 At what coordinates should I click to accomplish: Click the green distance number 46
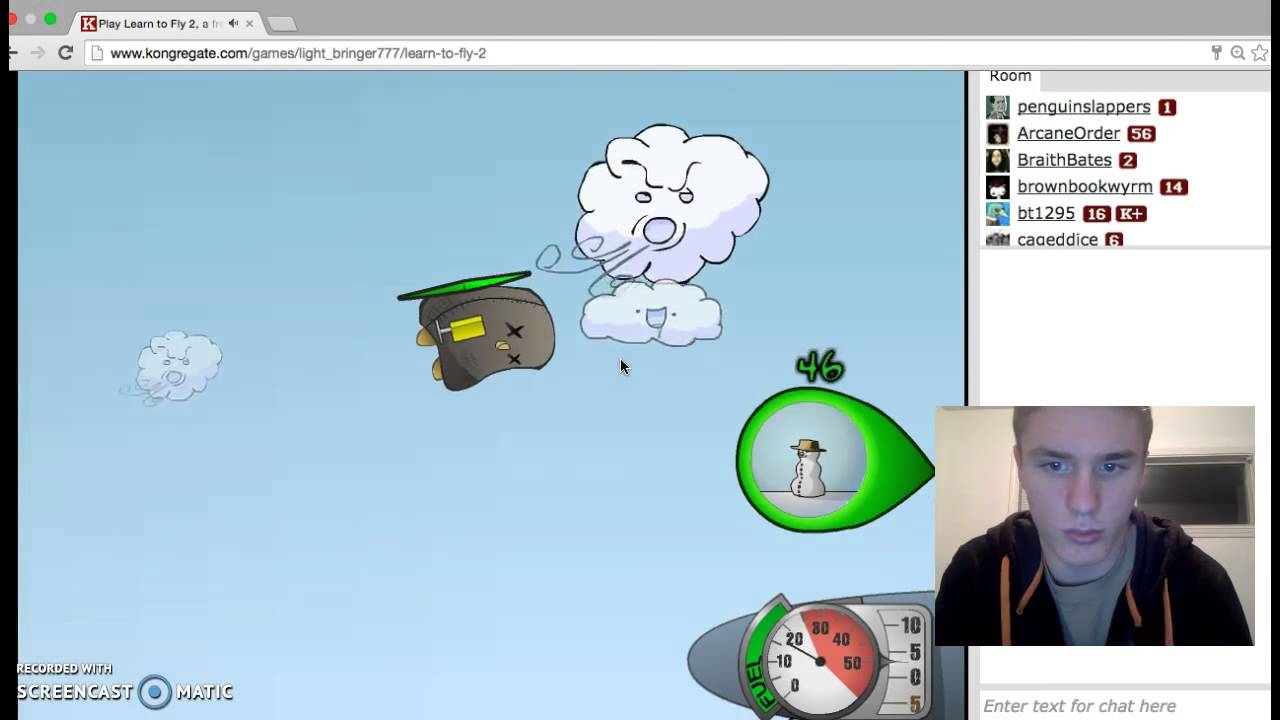(x=820, y=368)
